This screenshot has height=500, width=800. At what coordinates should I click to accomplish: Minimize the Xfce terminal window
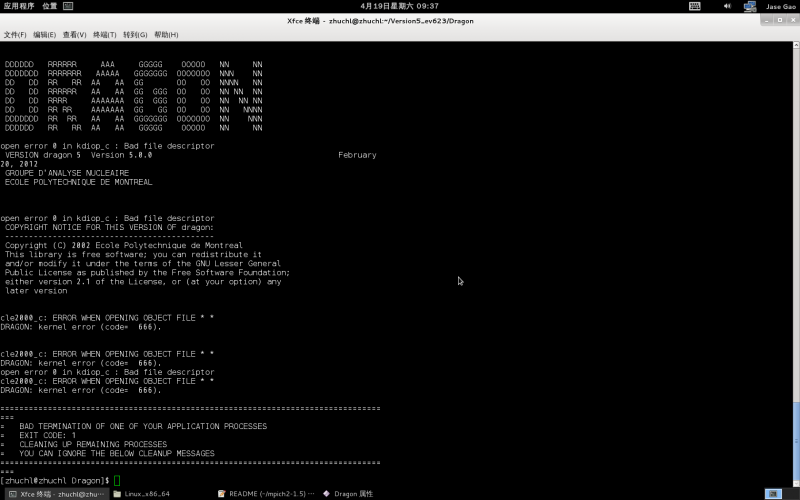(766, 20)
